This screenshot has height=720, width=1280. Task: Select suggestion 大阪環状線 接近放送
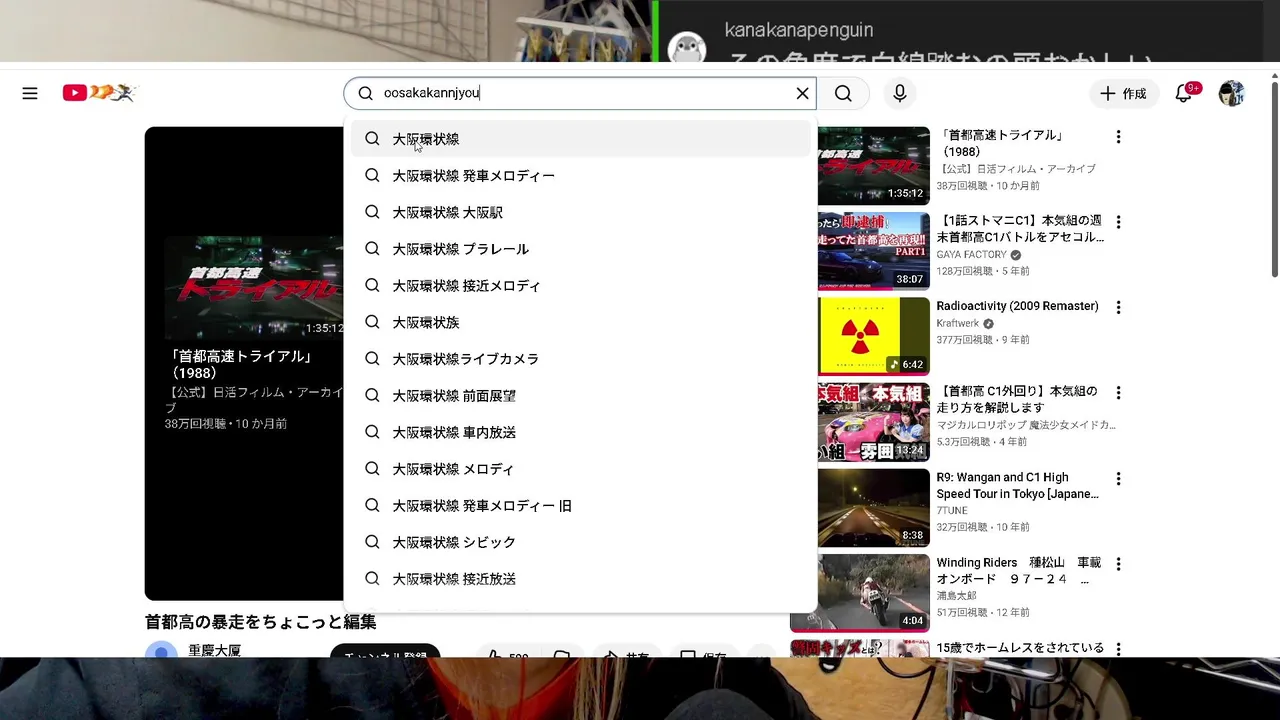[x=580, y=578]
